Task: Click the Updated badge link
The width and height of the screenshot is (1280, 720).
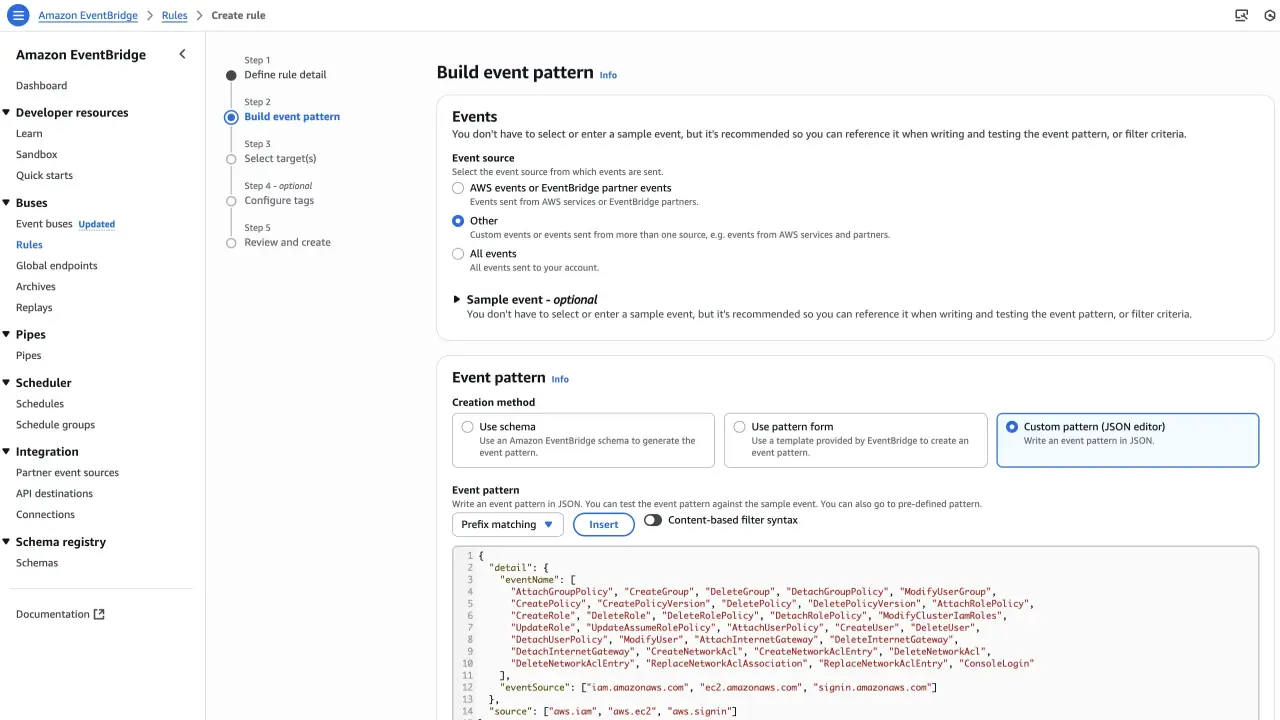Action: tap(97, 224)
